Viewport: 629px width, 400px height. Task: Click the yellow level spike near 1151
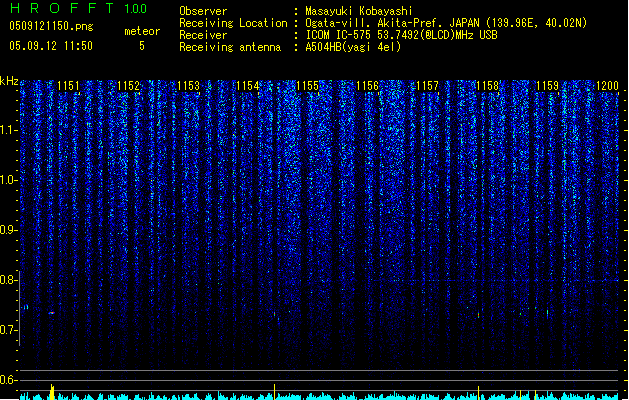click(x=52, y=392)
